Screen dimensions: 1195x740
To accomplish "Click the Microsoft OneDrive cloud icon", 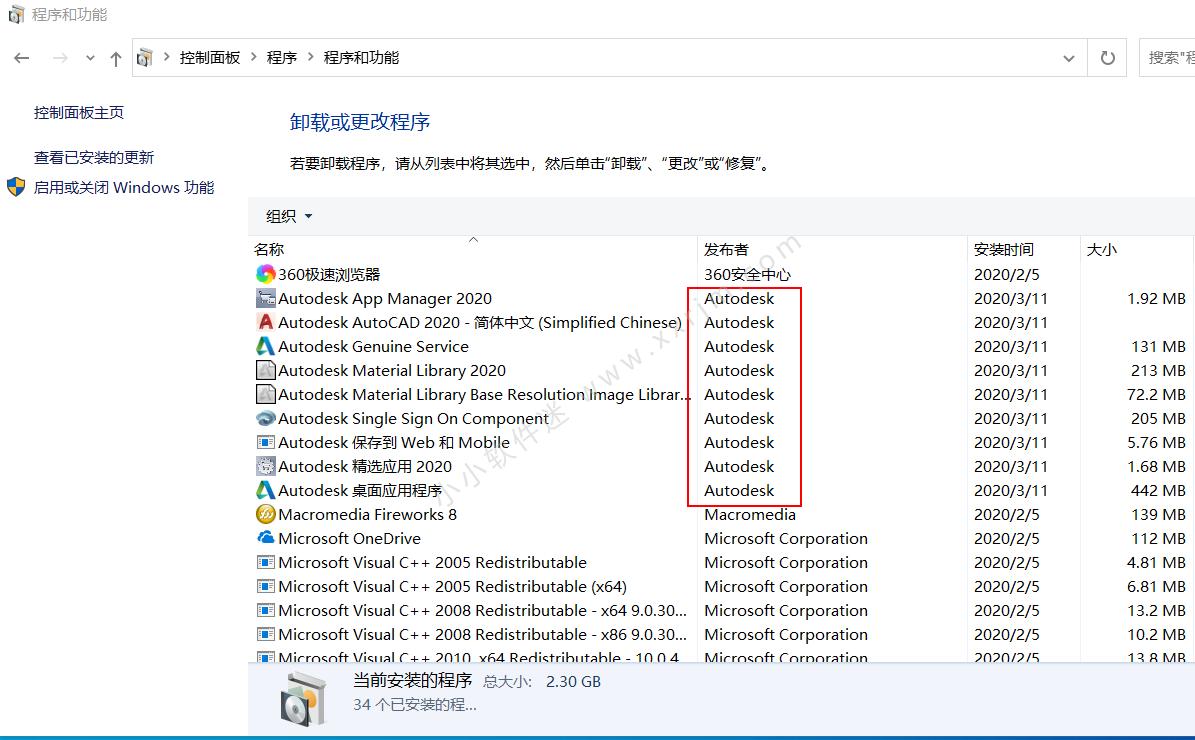I will (x=264, y=538).
